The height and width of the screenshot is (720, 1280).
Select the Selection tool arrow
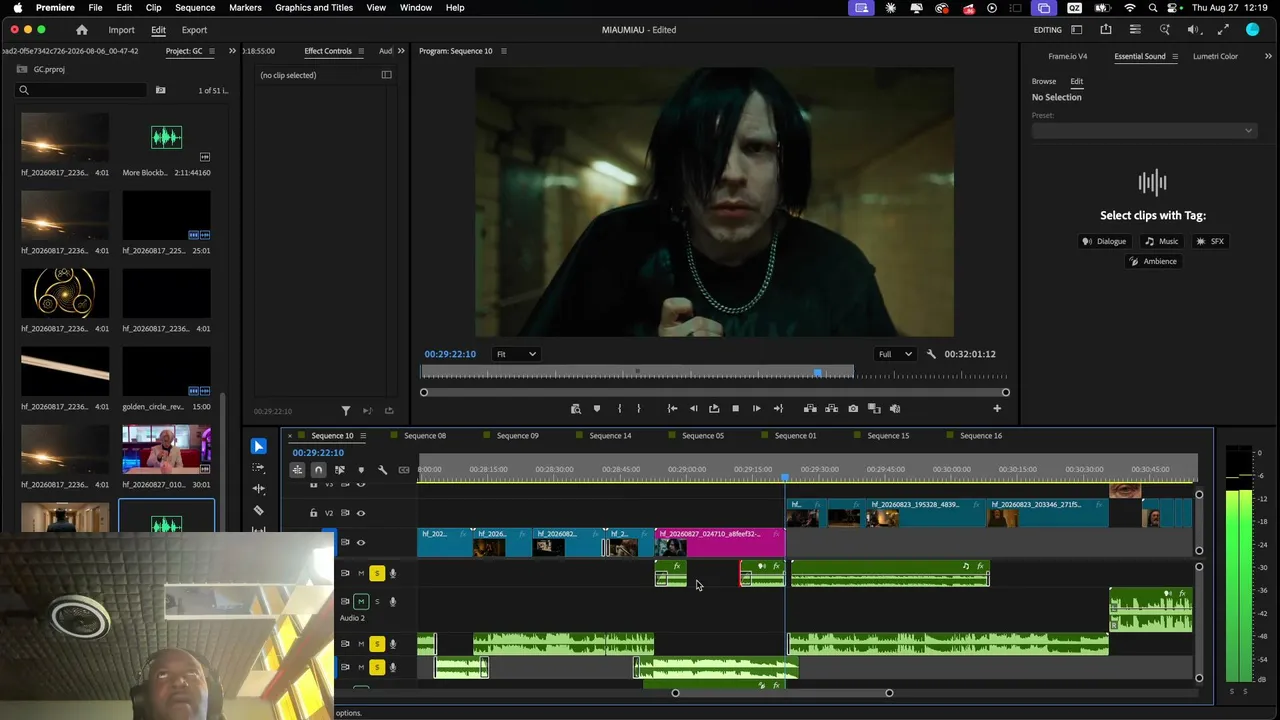click(x=259, y=446)
